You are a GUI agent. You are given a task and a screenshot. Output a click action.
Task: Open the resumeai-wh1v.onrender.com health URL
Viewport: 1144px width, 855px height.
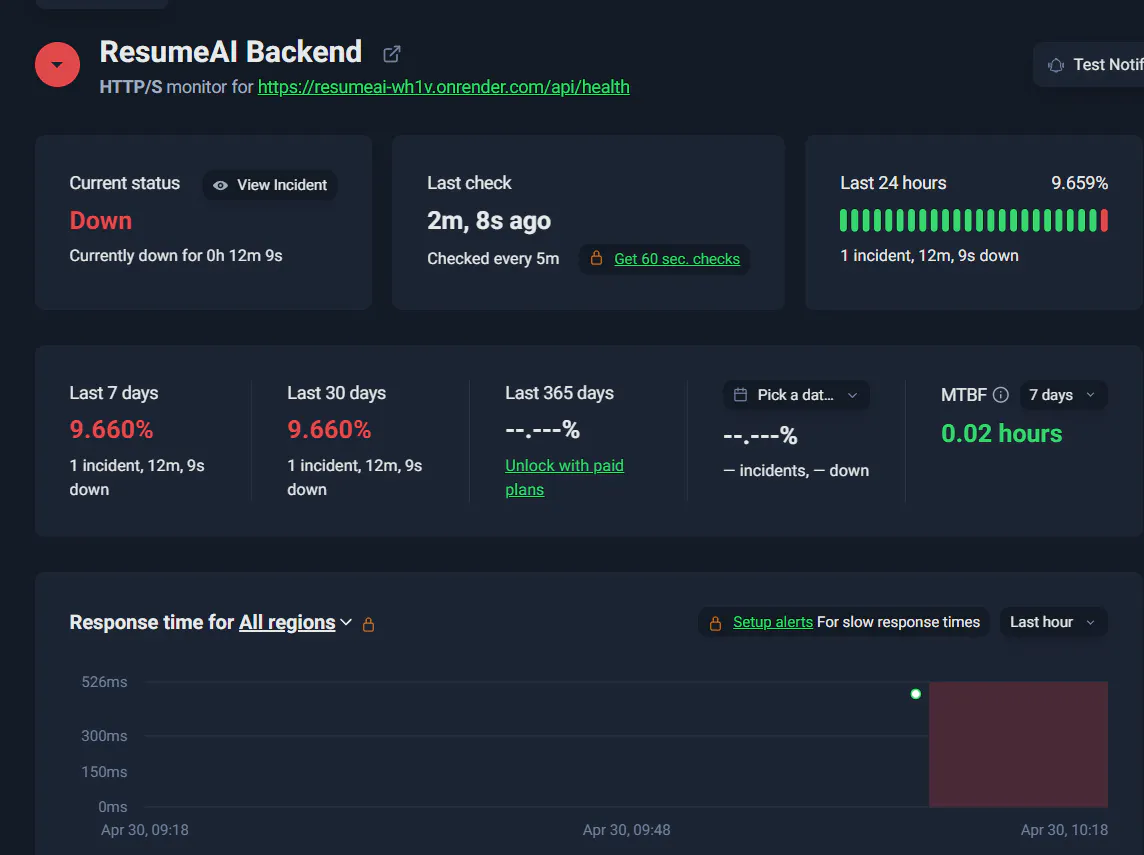(x=444, y=87)
